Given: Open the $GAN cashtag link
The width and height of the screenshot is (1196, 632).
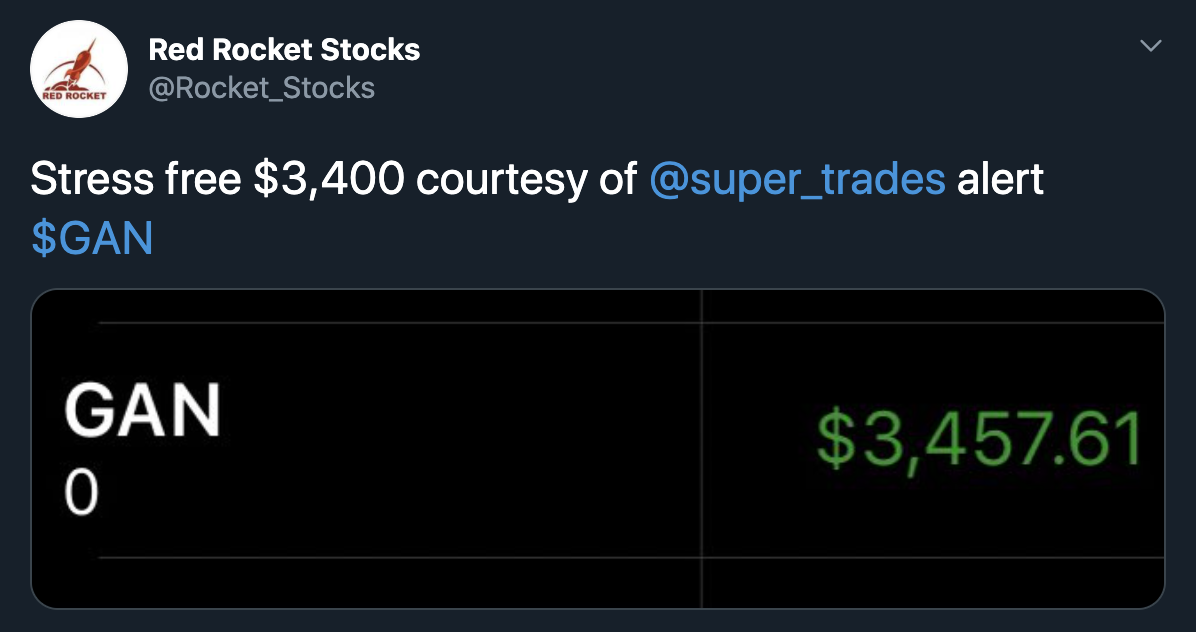Looking at the screenshot, I should tap(92, 239).
